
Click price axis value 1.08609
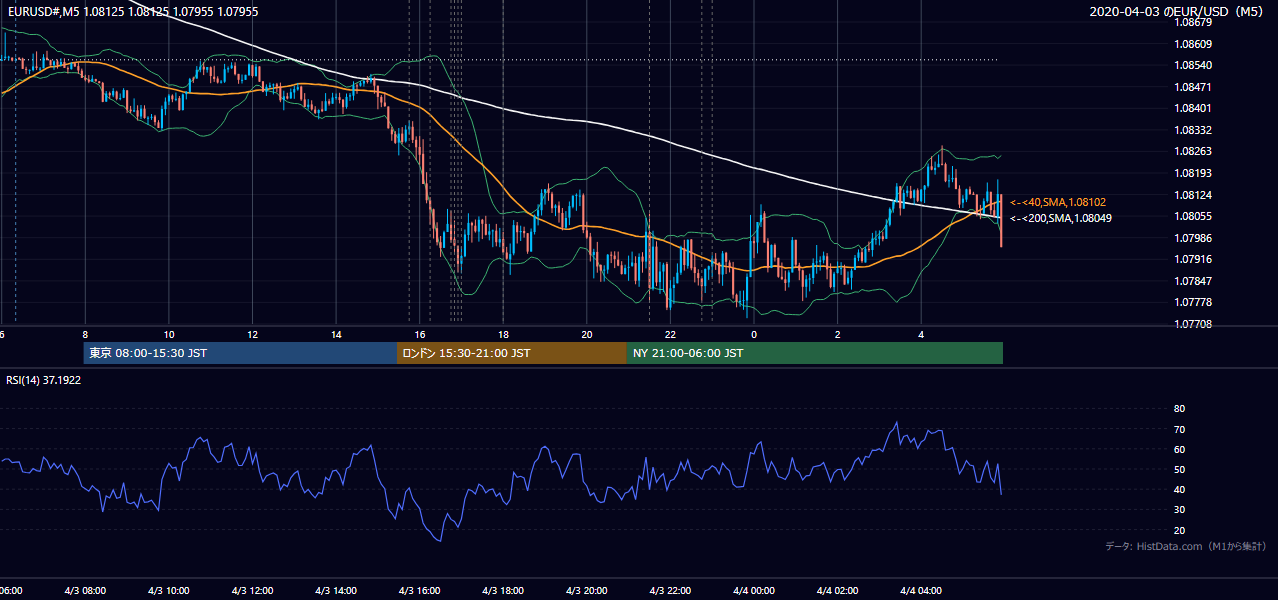click(x=1192, y=44)
